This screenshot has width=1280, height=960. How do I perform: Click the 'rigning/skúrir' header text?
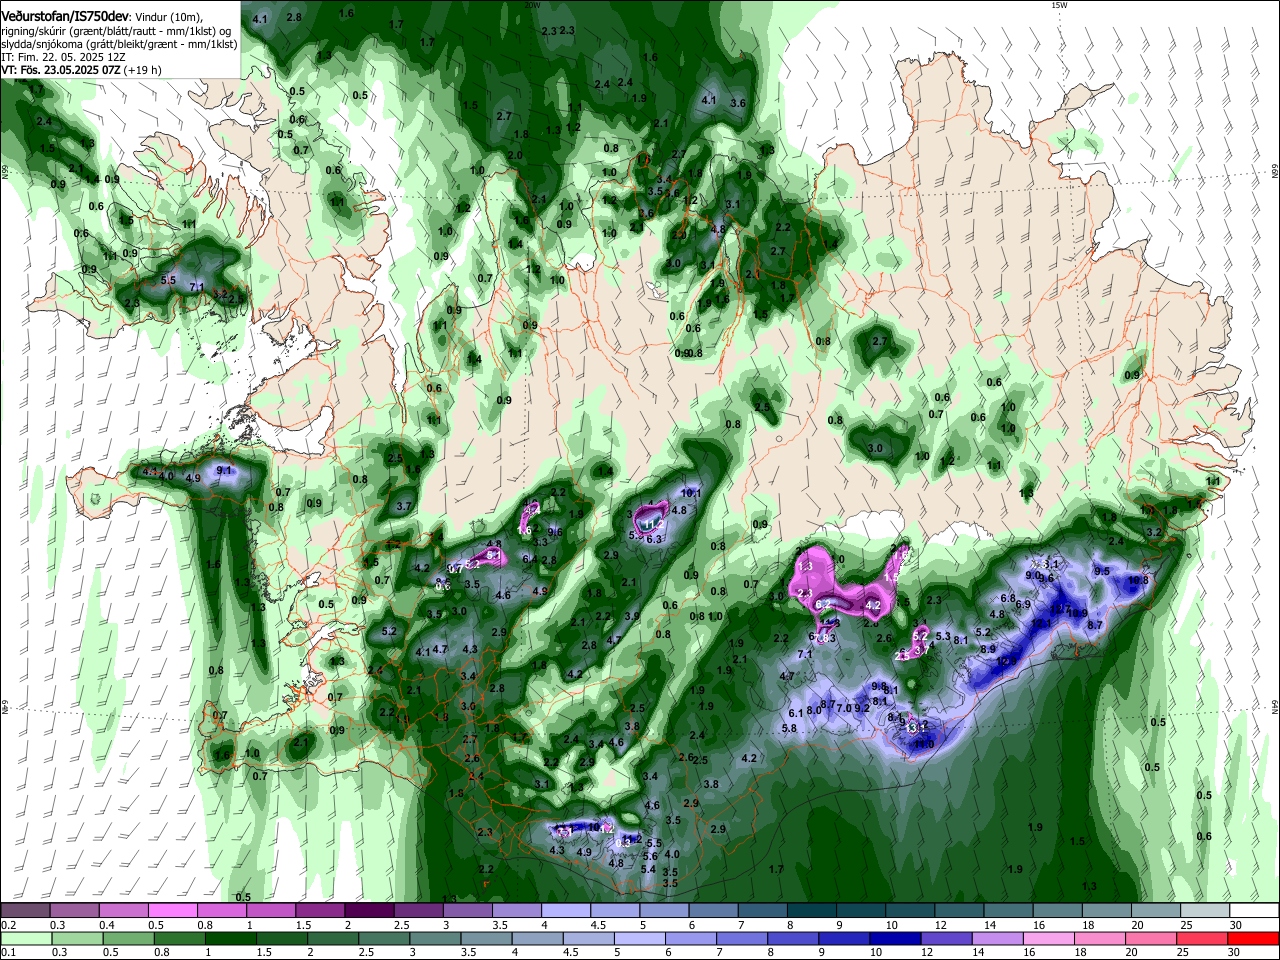35,32
